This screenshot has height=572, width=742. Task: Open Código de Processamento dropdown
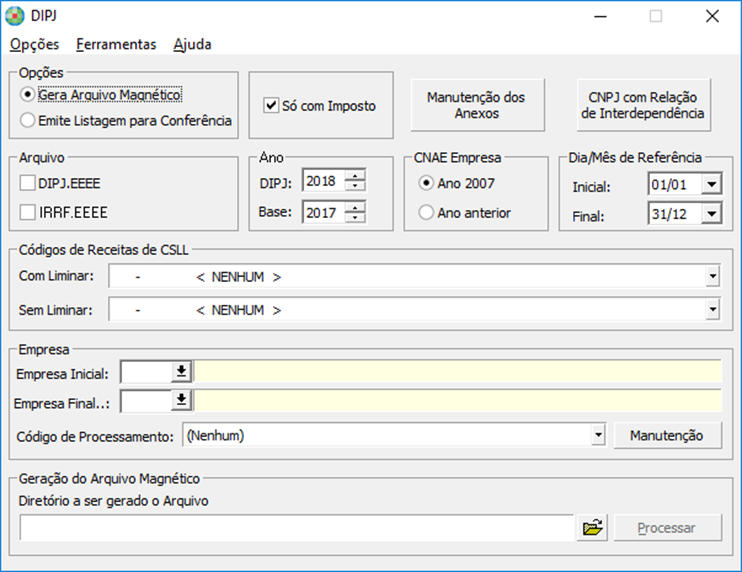click(x=598, y=435)
